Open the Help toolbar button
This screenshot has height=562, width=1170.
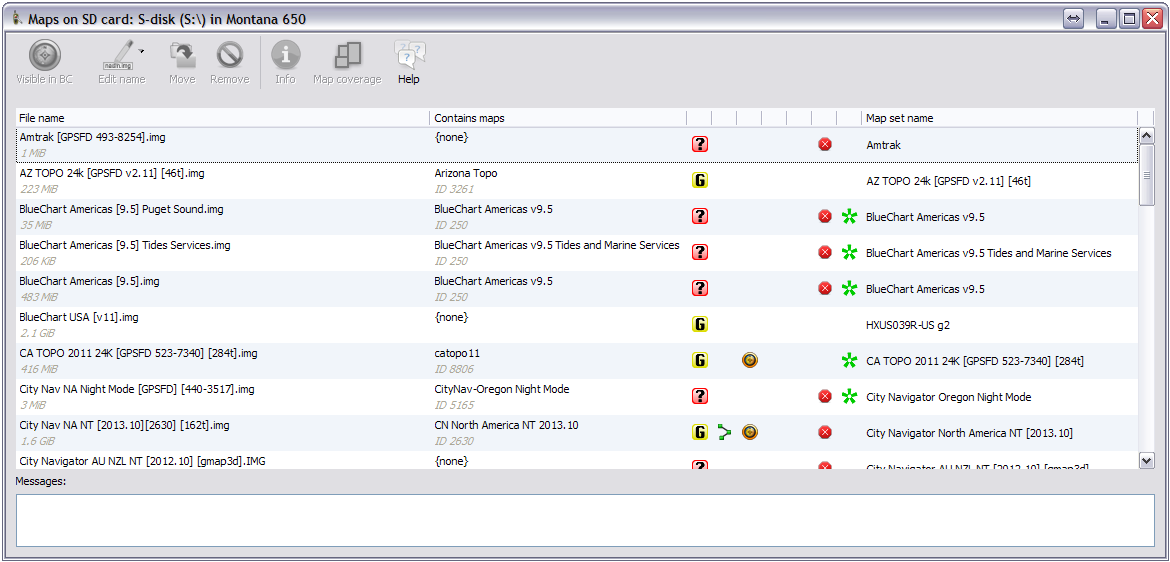tap(409, 56)
